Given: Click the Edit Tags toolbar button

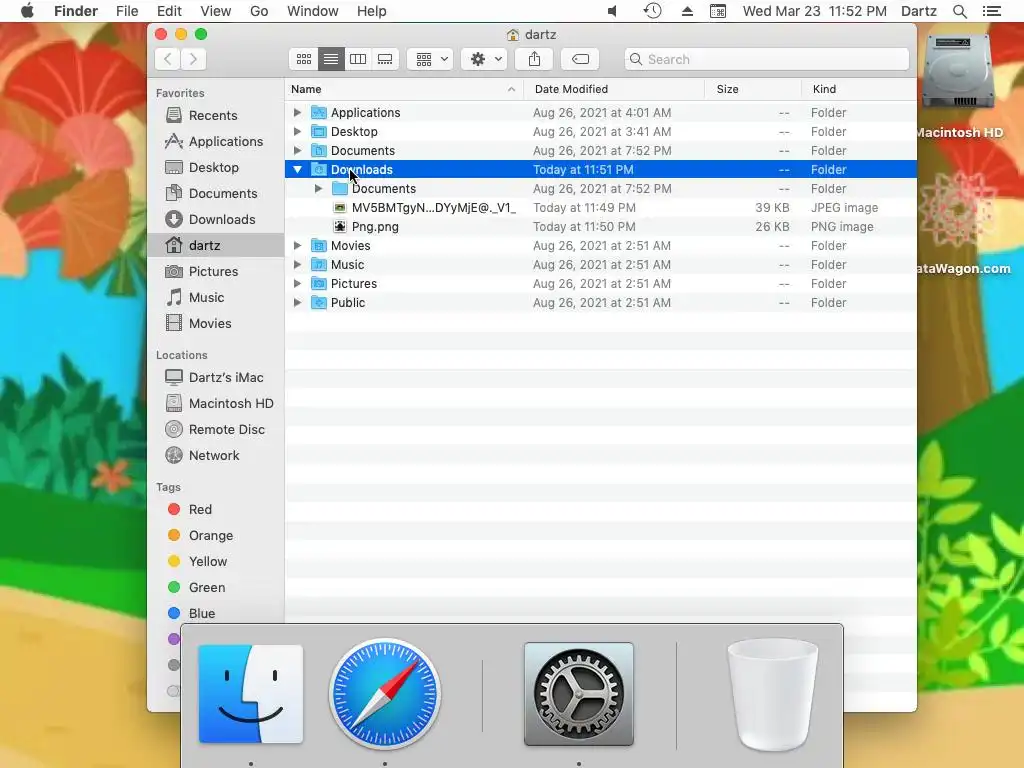Looking at the screenshot, I should click(580, 59).
